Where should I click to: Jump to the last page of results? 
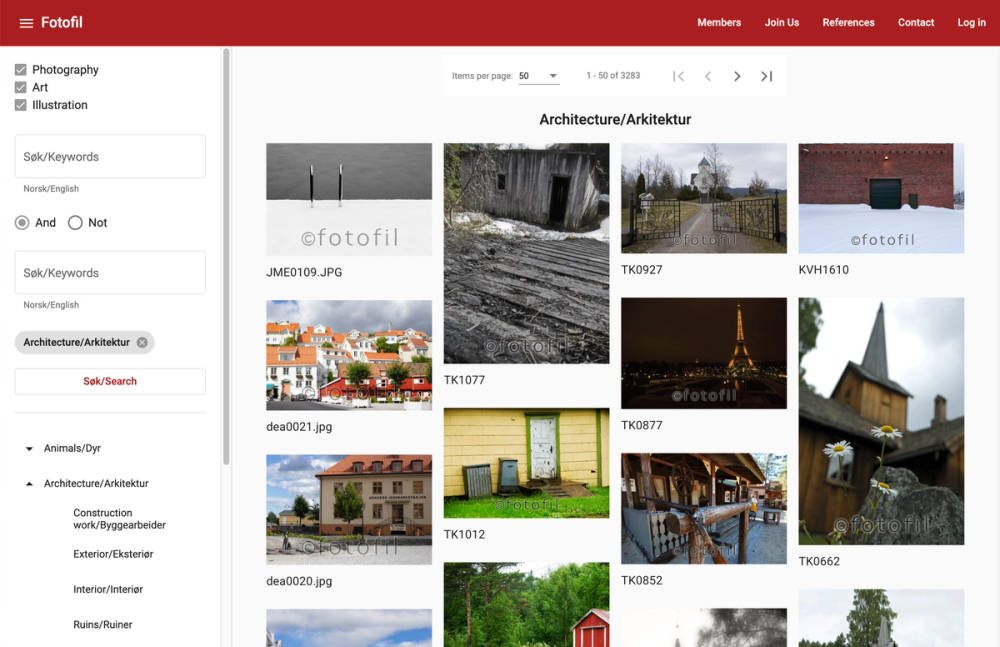(767, 76)
